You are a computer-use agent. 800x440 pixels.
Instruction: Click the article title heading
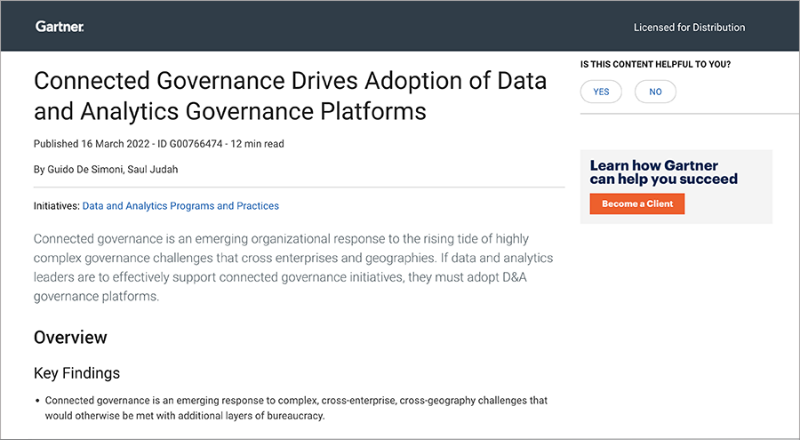click(x=290, y=96)
